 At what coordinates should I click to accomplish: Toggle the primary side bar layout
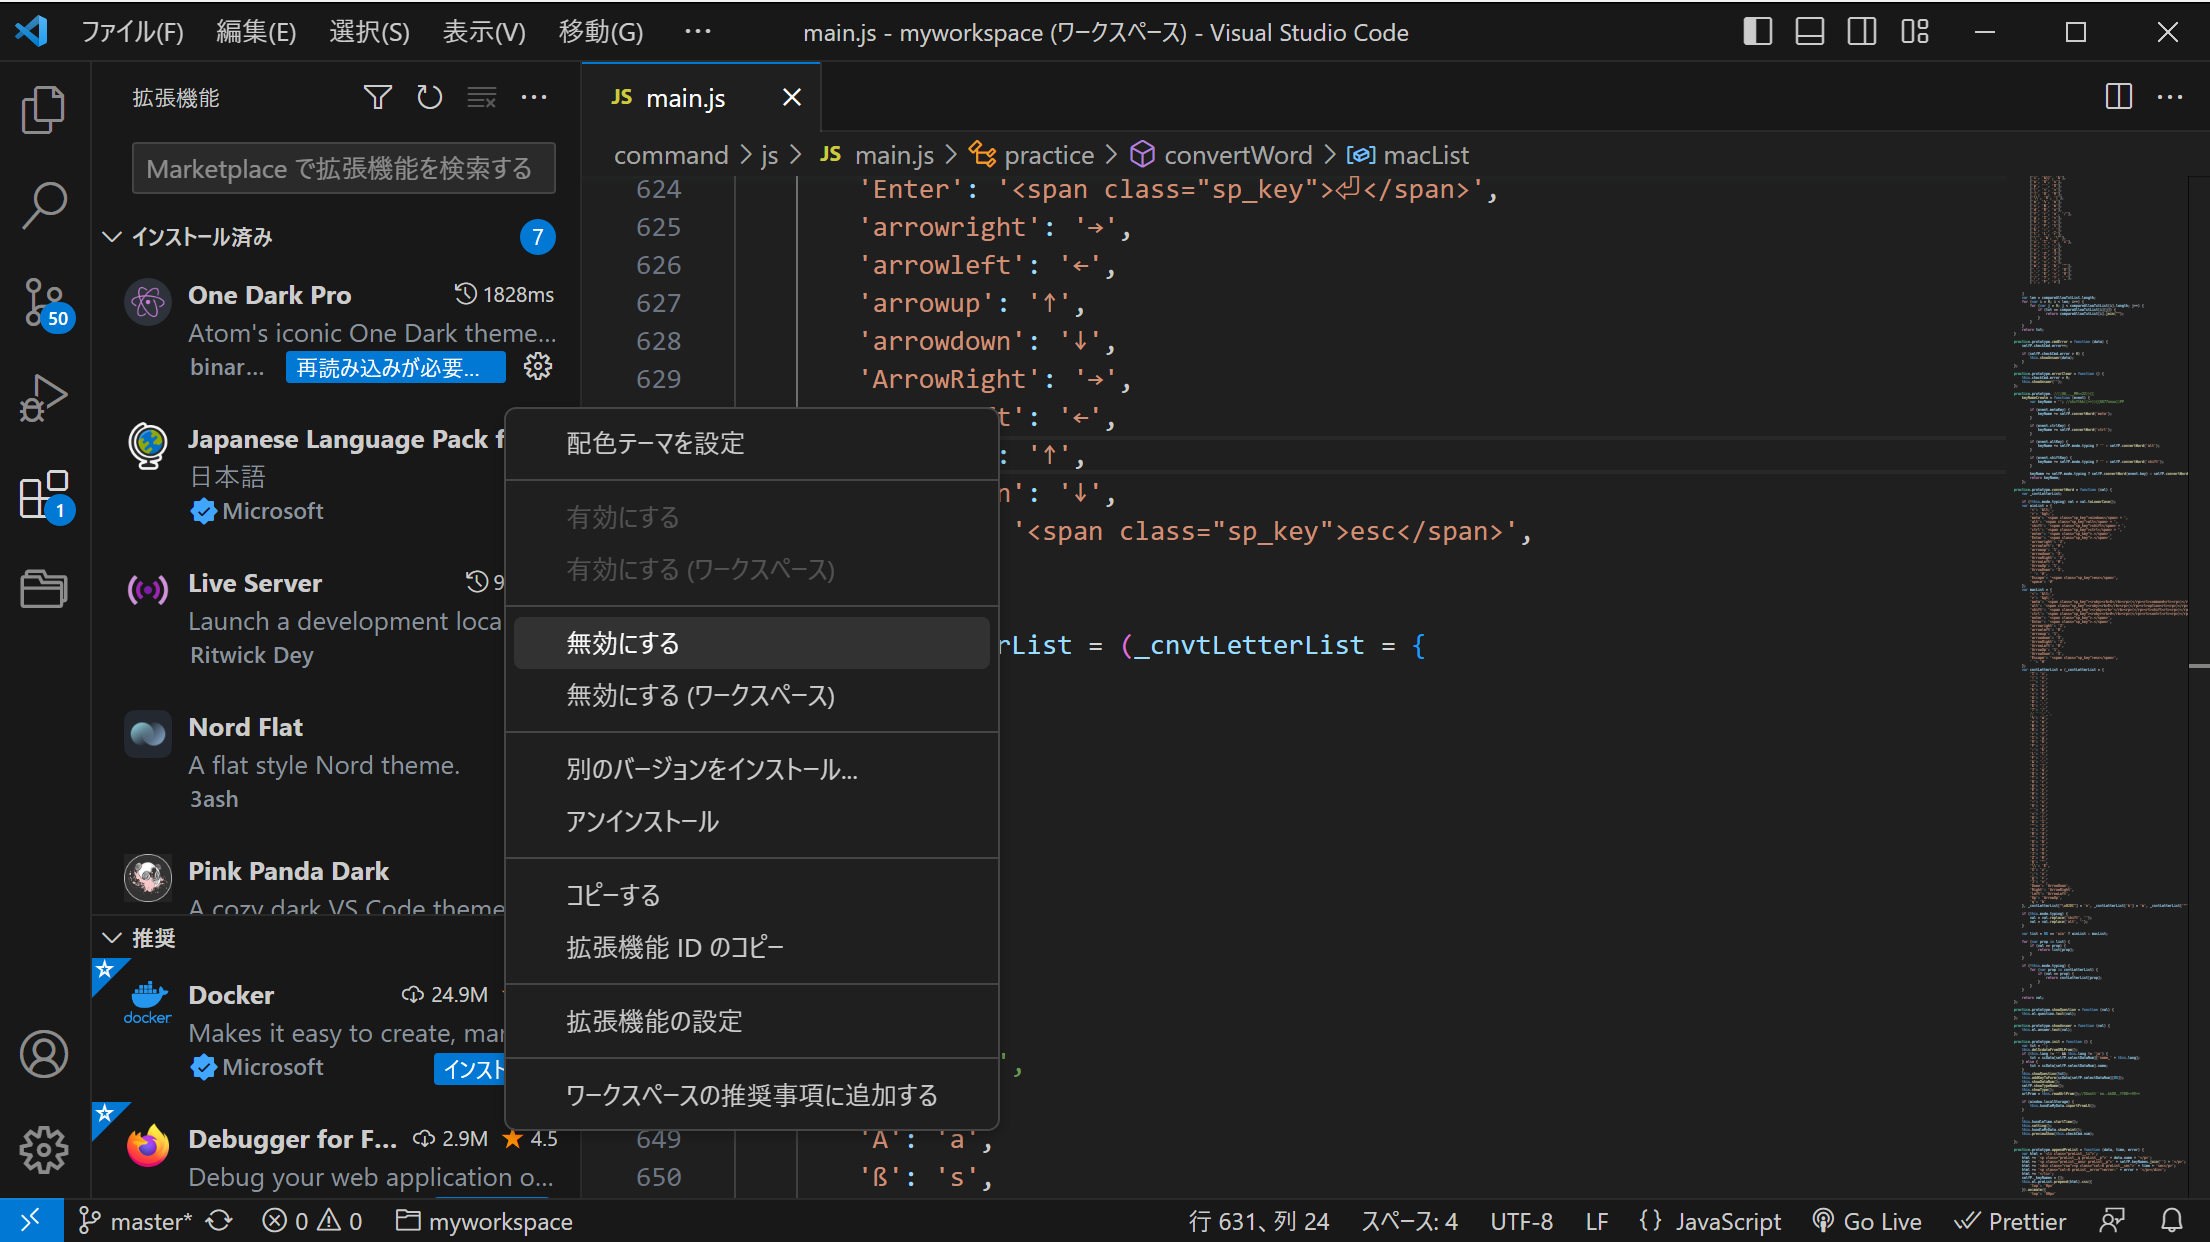[1757, 32]
